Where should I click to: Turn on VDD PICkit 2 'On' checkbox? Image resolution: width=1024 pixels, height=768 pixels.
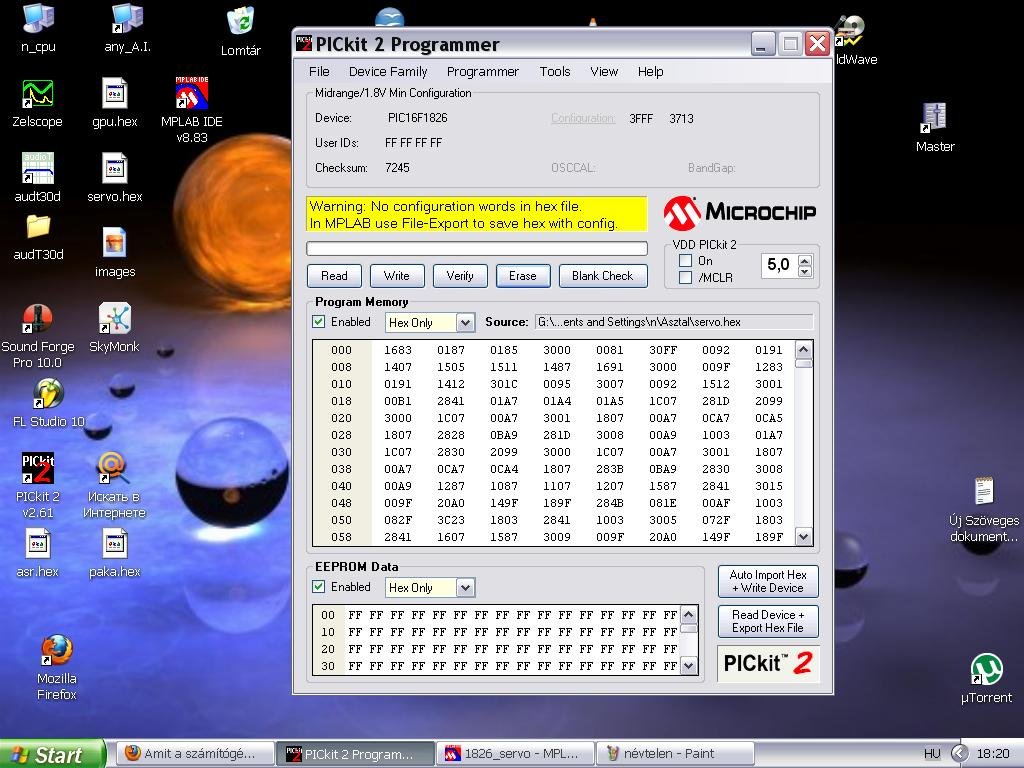coord(686,261)
